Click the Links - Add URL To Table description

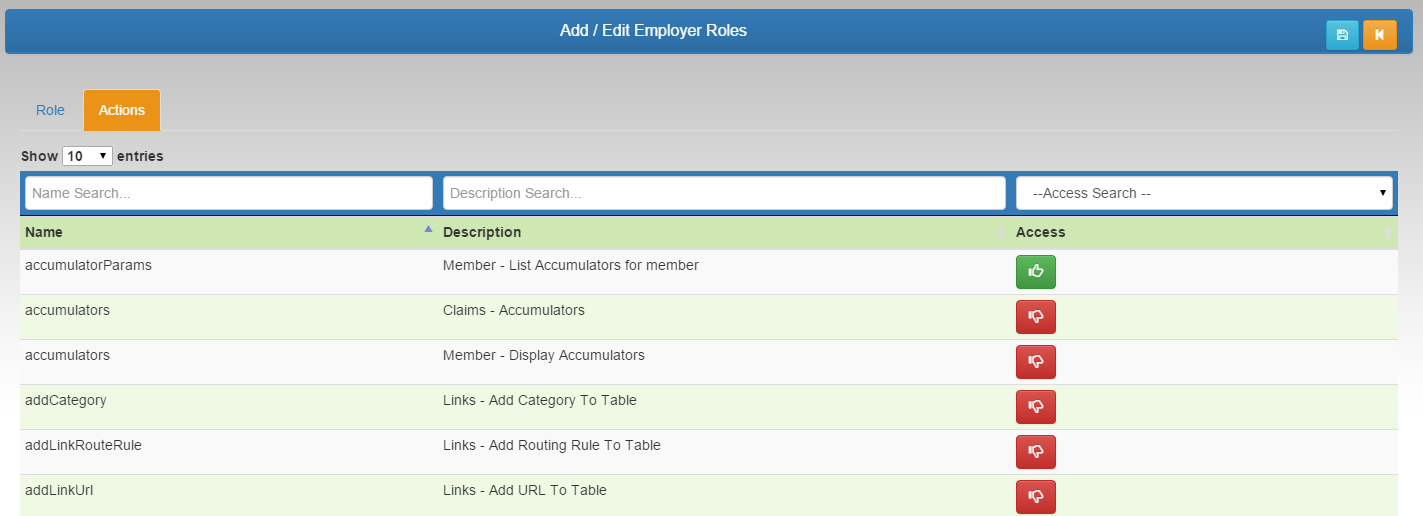pyautogui.click(x=524, y=490)
